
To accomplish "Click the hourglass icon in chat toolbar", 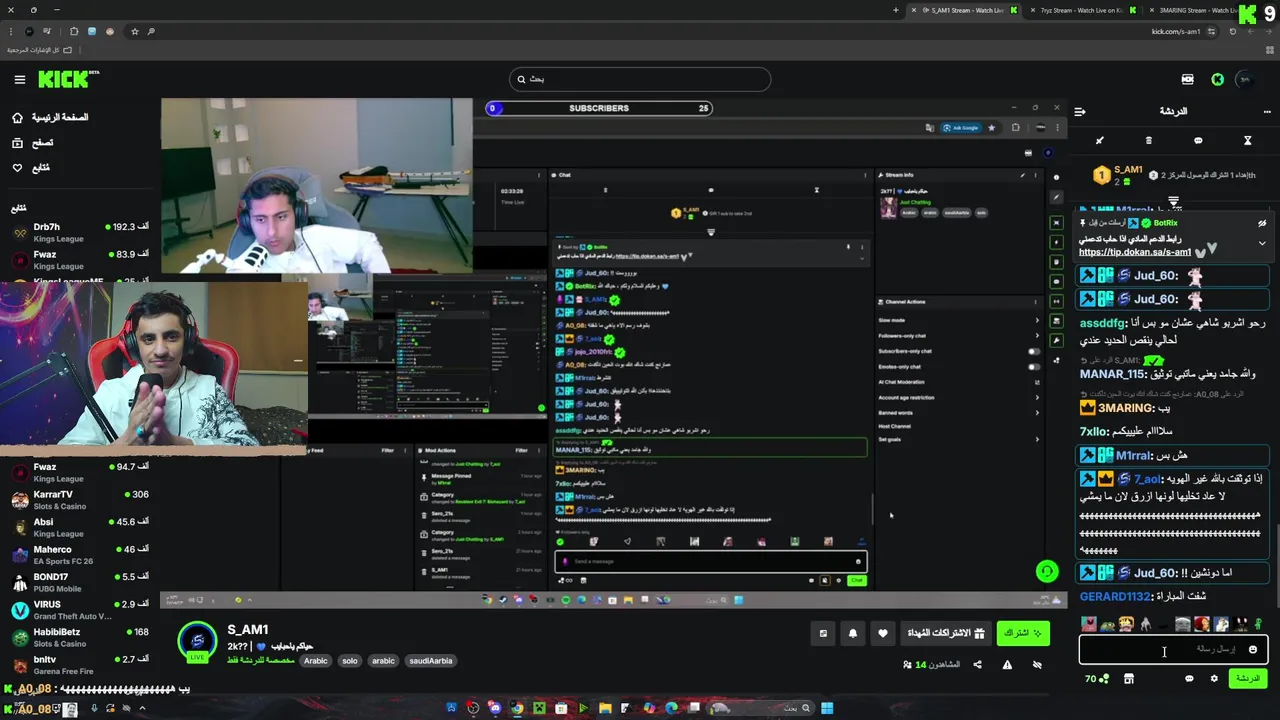I will click(x=1247, y=141).
